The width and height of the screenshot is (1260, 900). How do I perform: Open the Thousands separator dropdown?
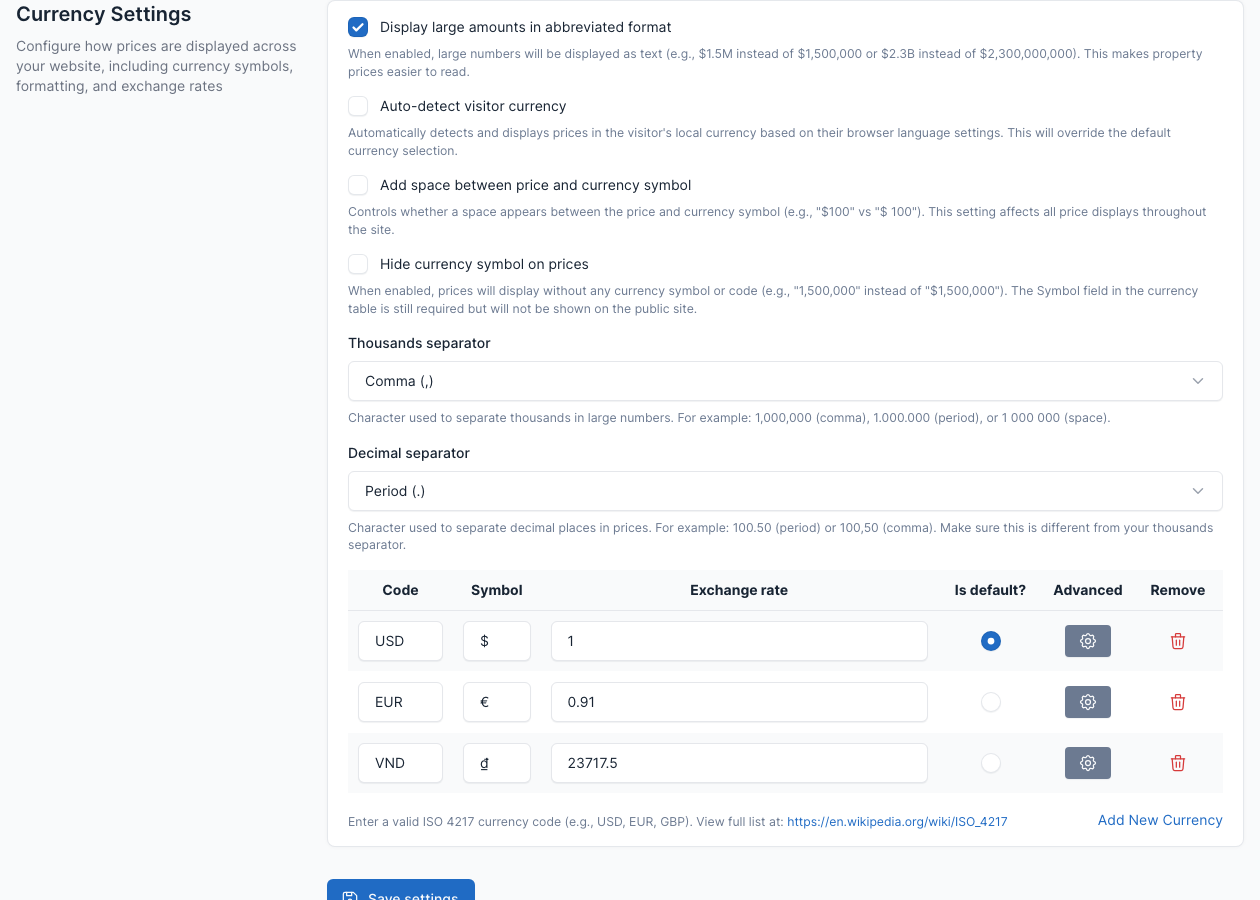[785, 381]
